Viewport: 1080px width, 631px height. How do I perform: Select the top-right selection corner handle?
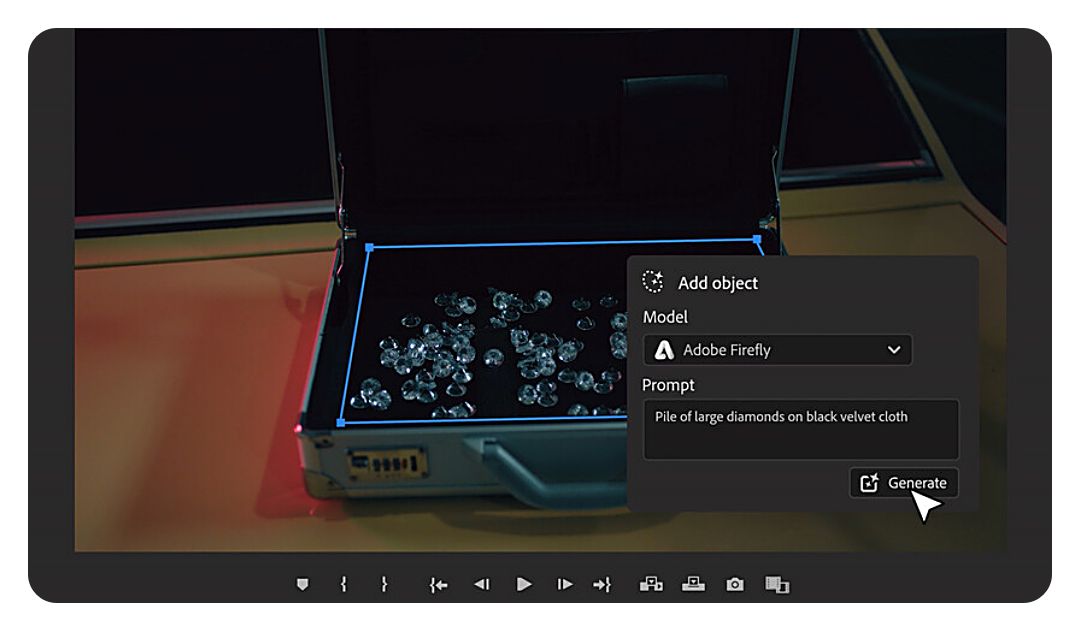(757, 239)
